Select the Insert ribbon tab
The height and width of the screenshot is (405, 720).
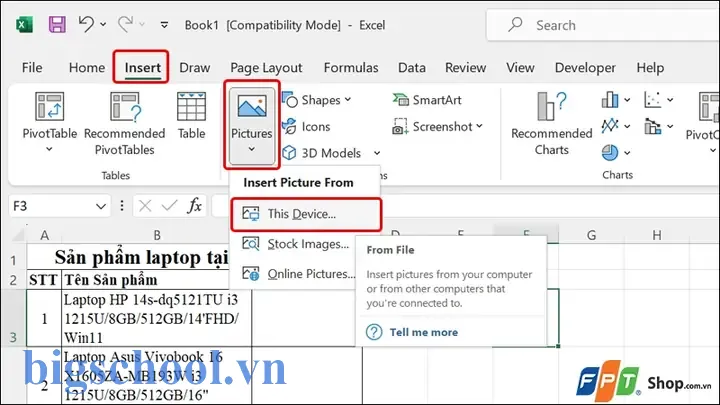tap(142, 68)
